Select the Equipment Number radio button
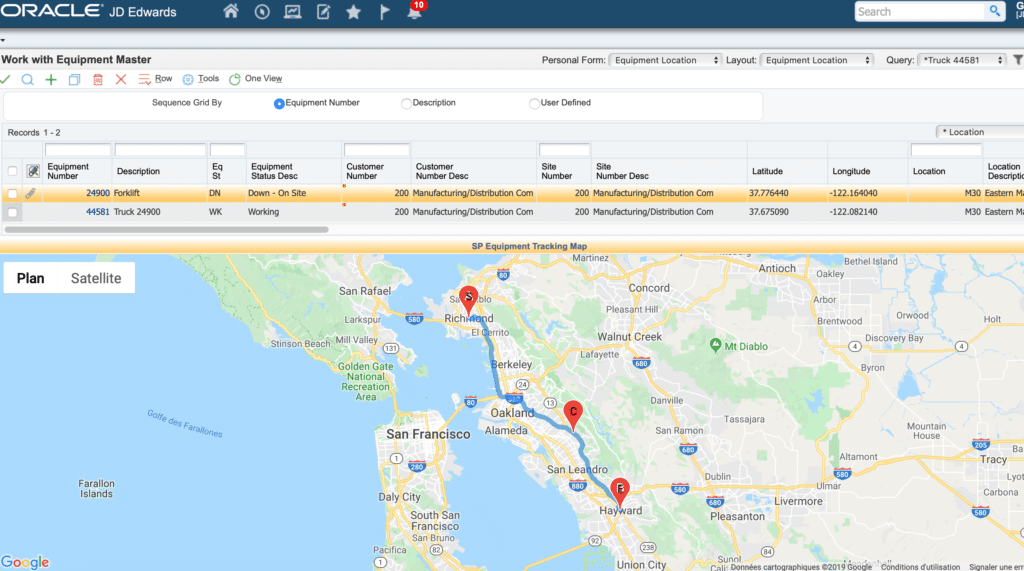The width and height of the screenshot is (1024, 571). (279, 103)
